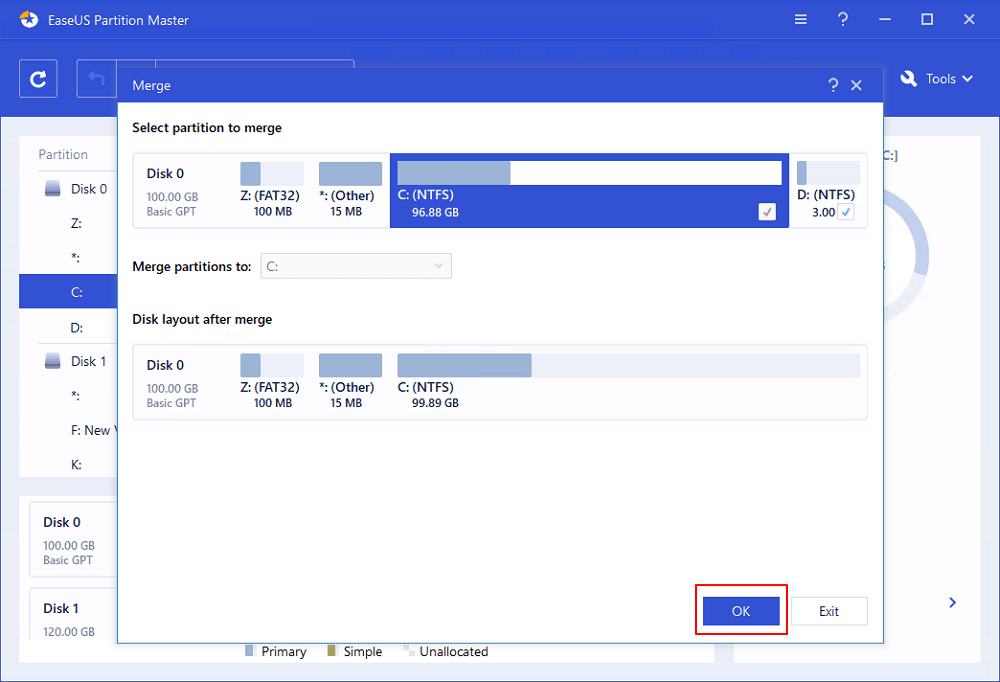
Task: Click the Primary legend color swatch
Action: [x=250, y=651]
